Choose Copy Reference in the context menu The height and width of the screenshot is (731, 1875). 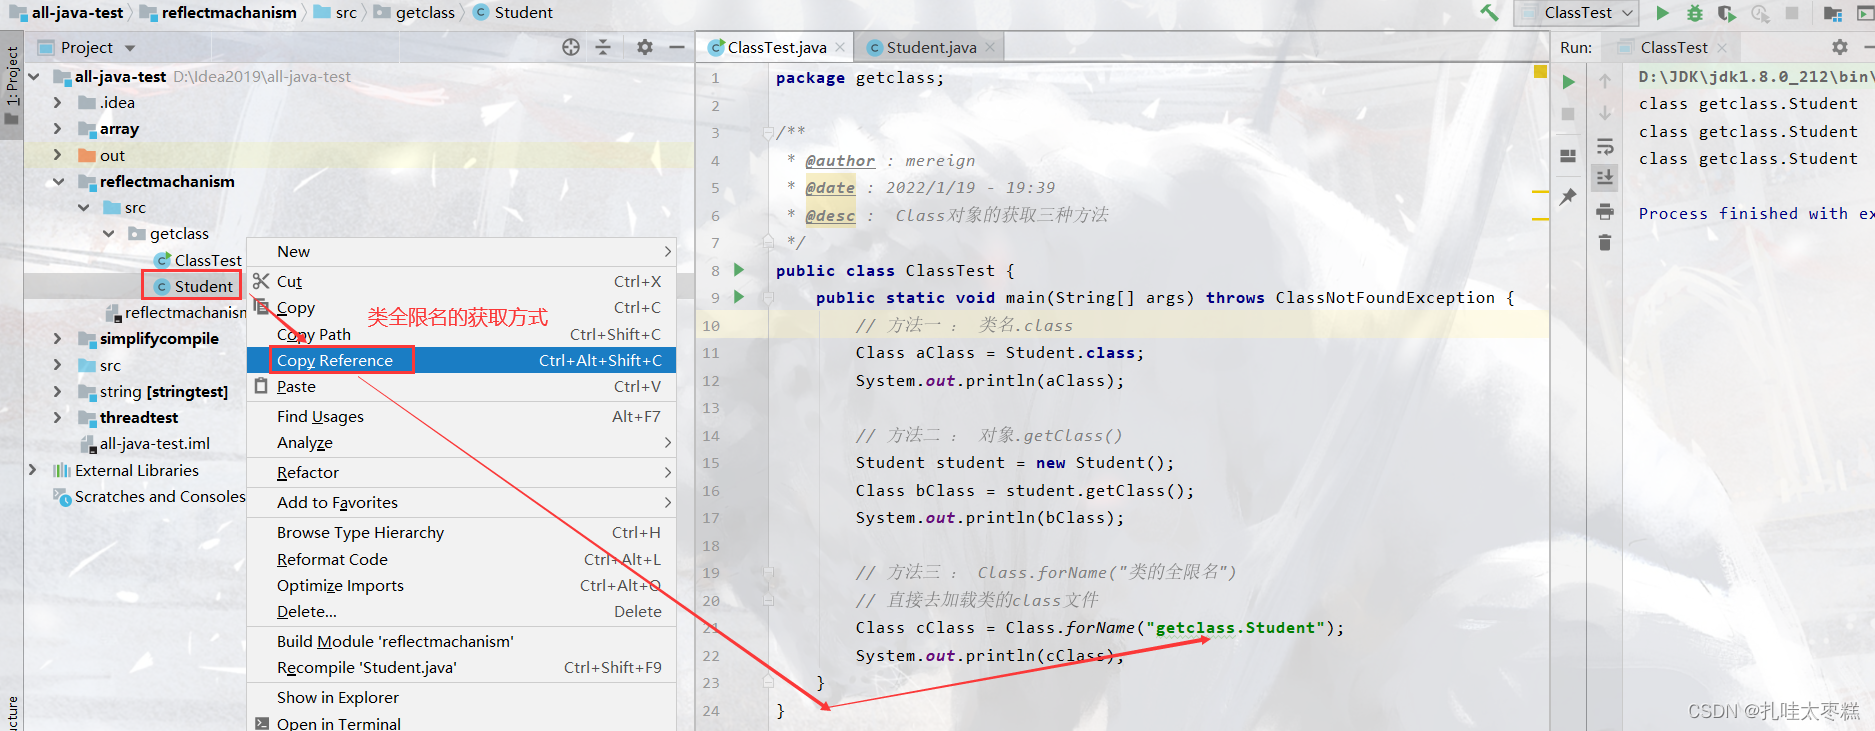[x=462, y=360]
